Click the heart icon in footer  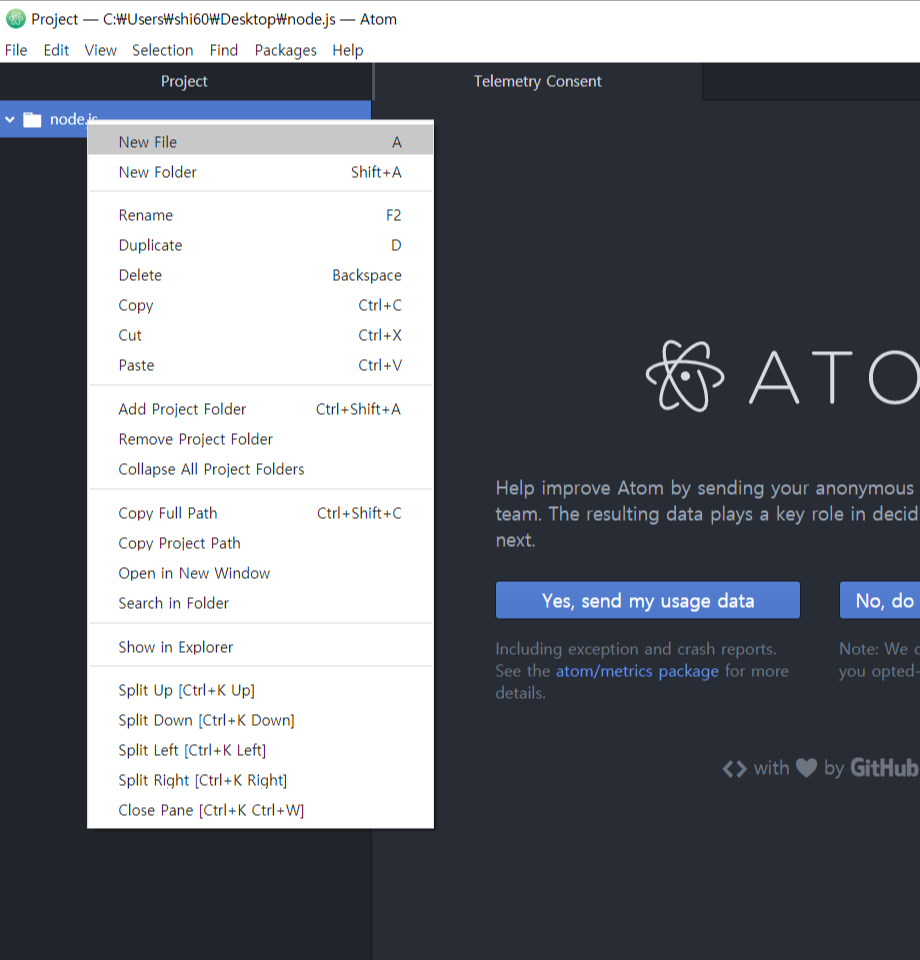tap(806, 768)
